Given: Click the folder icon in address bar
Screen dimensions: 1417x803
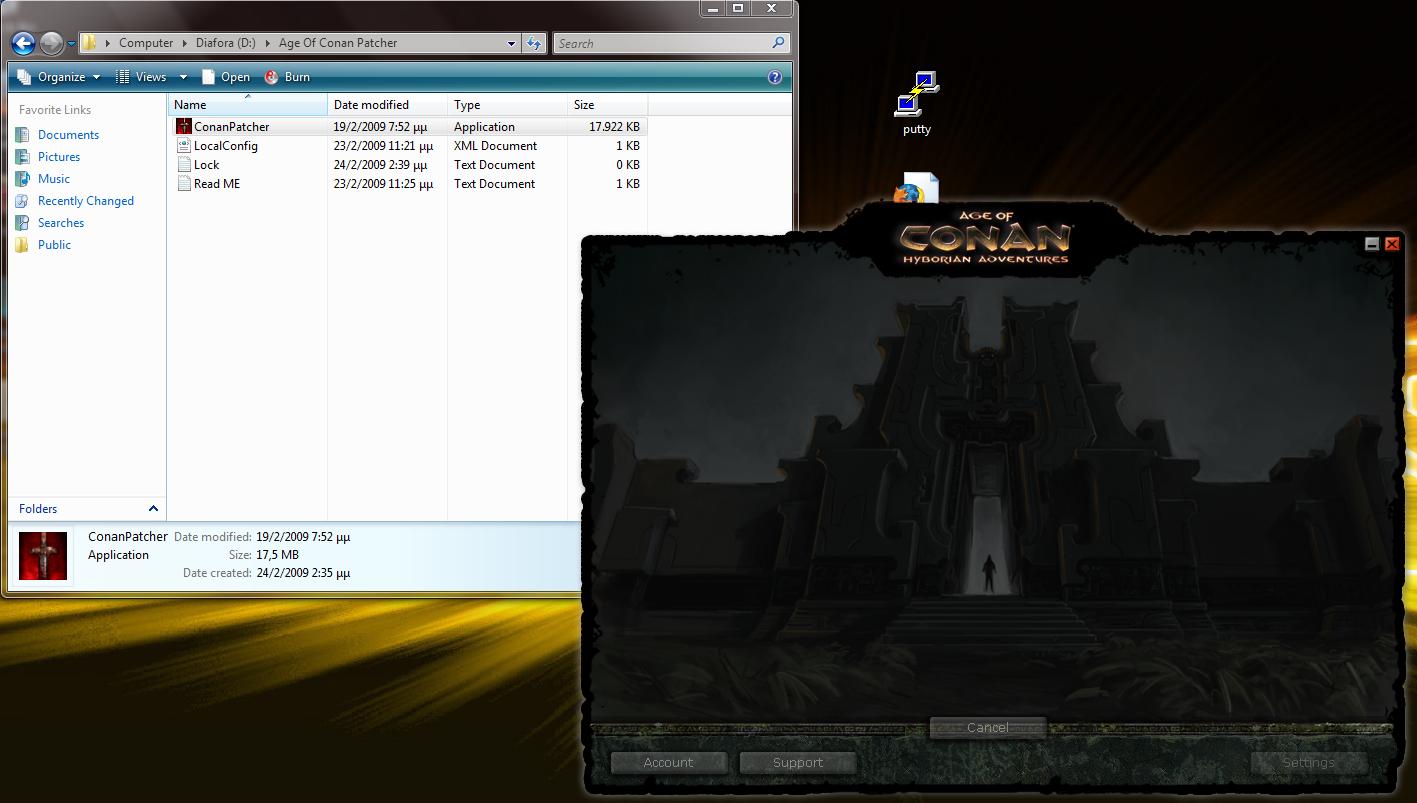Looking at the screenshot, I should (x=89, y=43).
